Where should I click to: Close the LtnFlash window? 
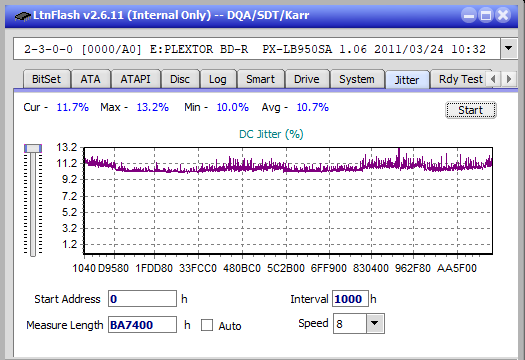pyautogui.click(x=503, y=15)
